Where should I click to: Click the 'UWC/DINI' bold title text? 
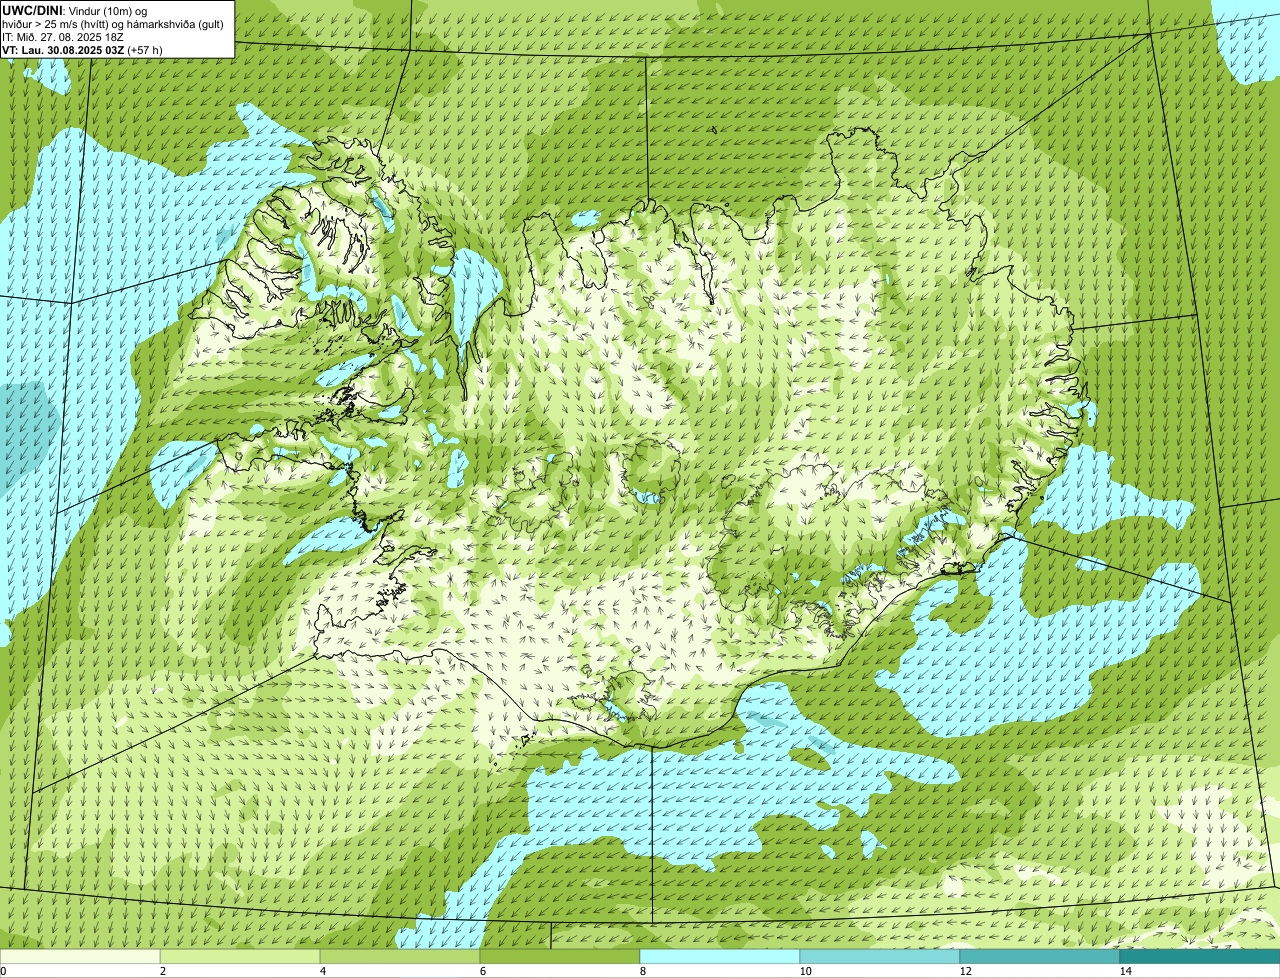[33, 10]
